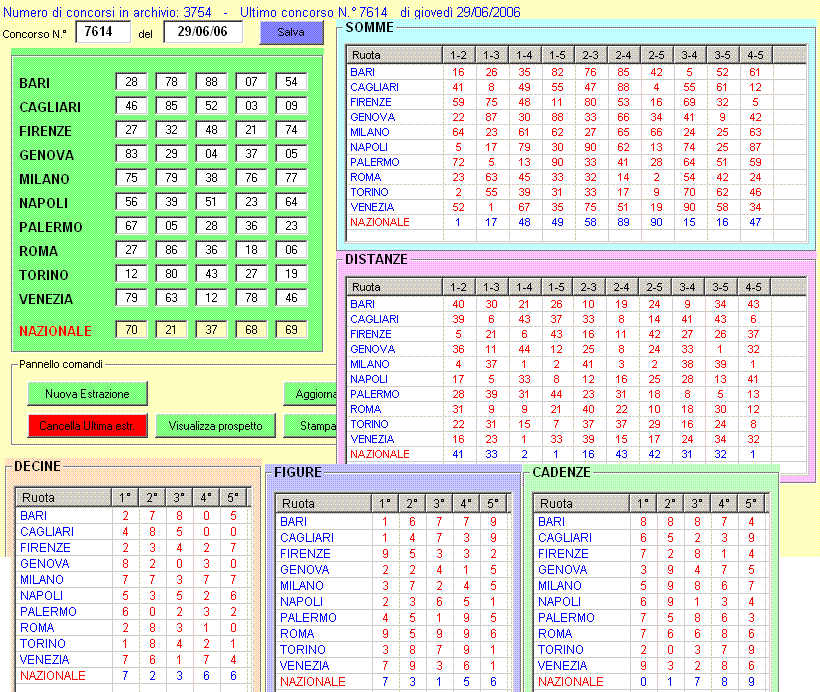This screenshot has width=820, height=692.
Task: Select the PALERMO row in DECINE table
Action: [x=134, y=612]
